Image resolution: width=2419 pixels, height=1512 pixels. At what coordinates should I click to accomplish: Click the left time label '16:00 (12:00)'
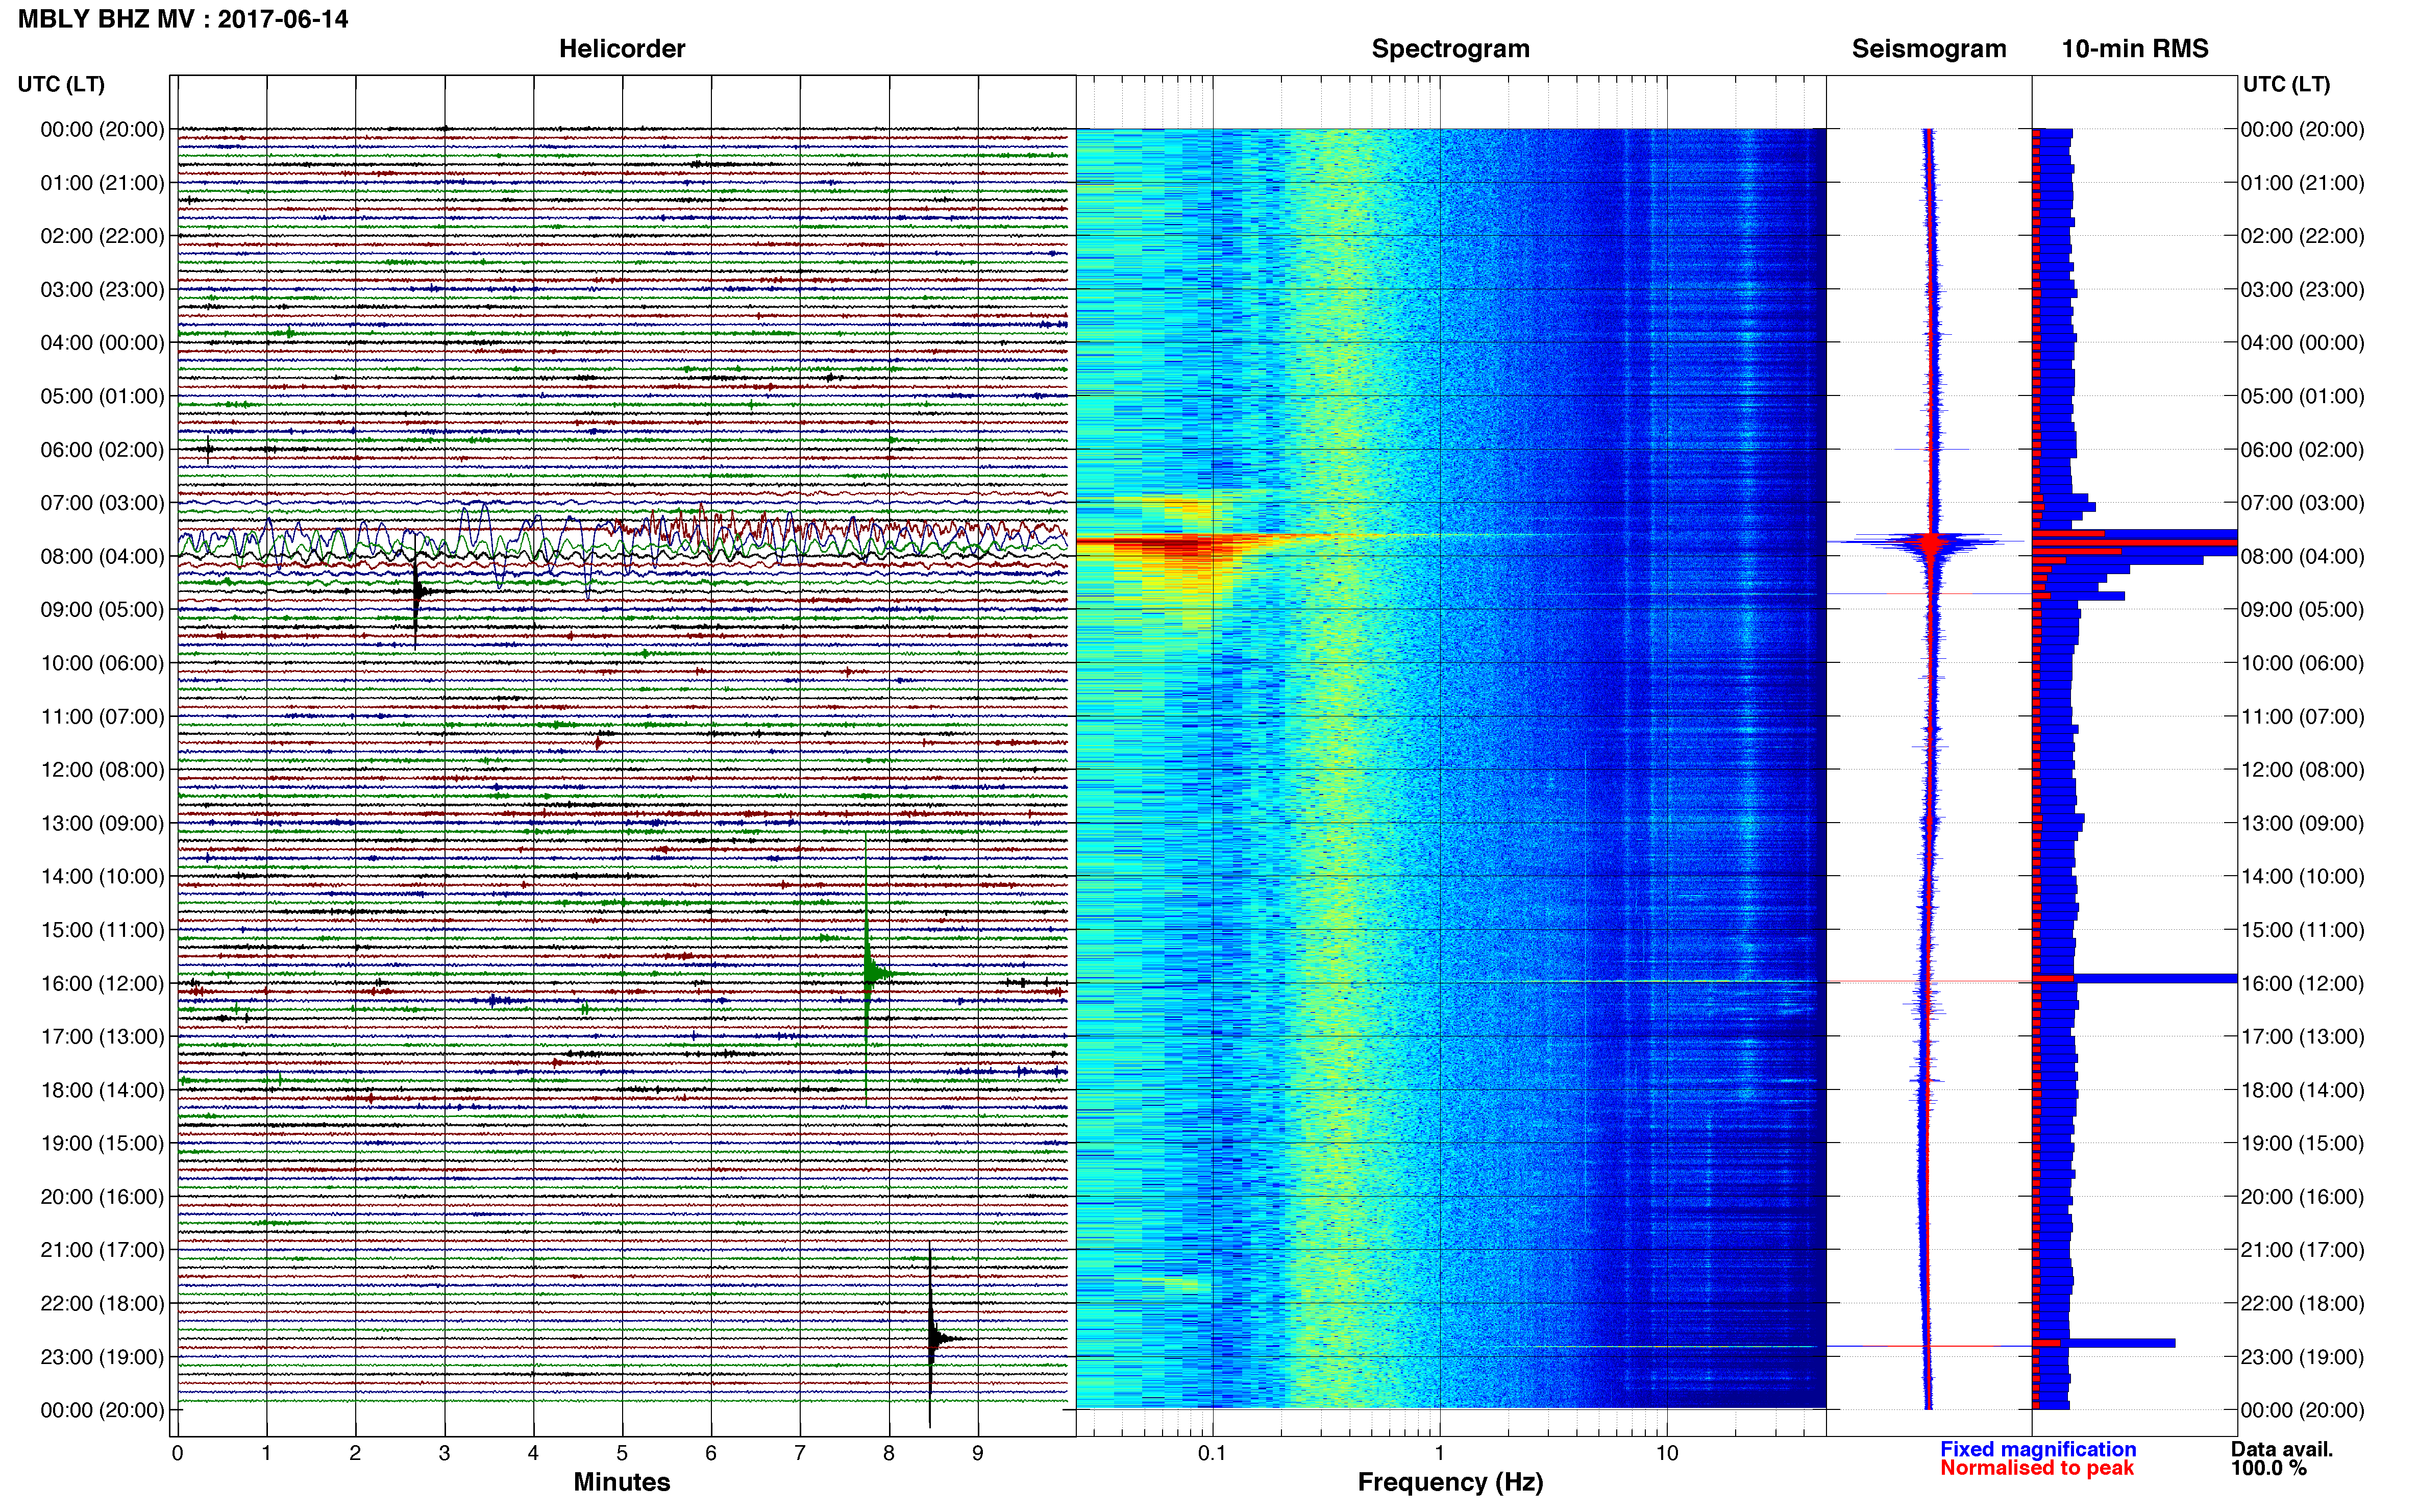click(x=102, y=983)
